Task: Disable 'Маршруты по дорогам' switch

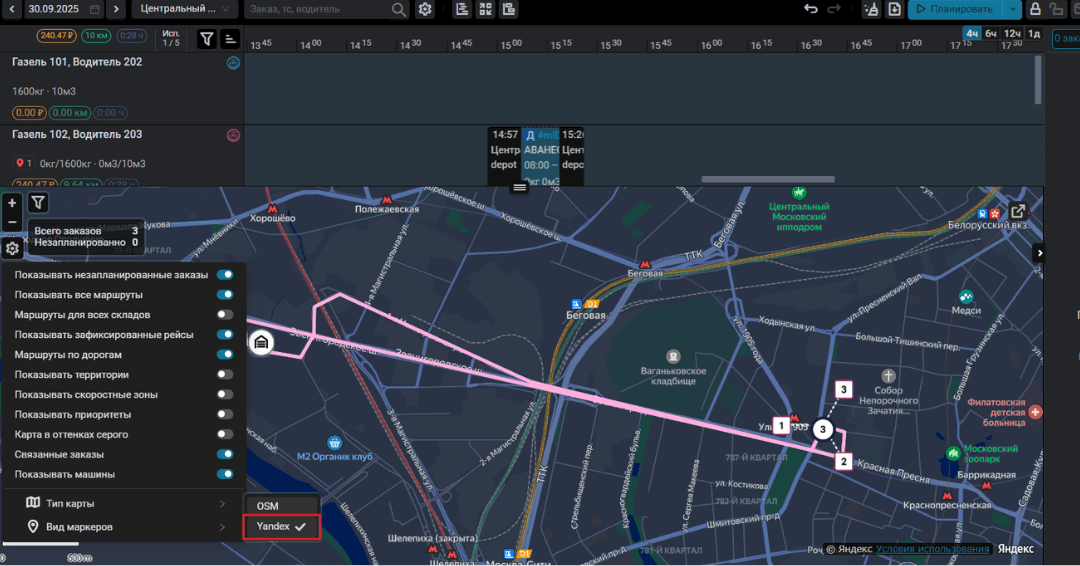Action: (x=225, y=355)
